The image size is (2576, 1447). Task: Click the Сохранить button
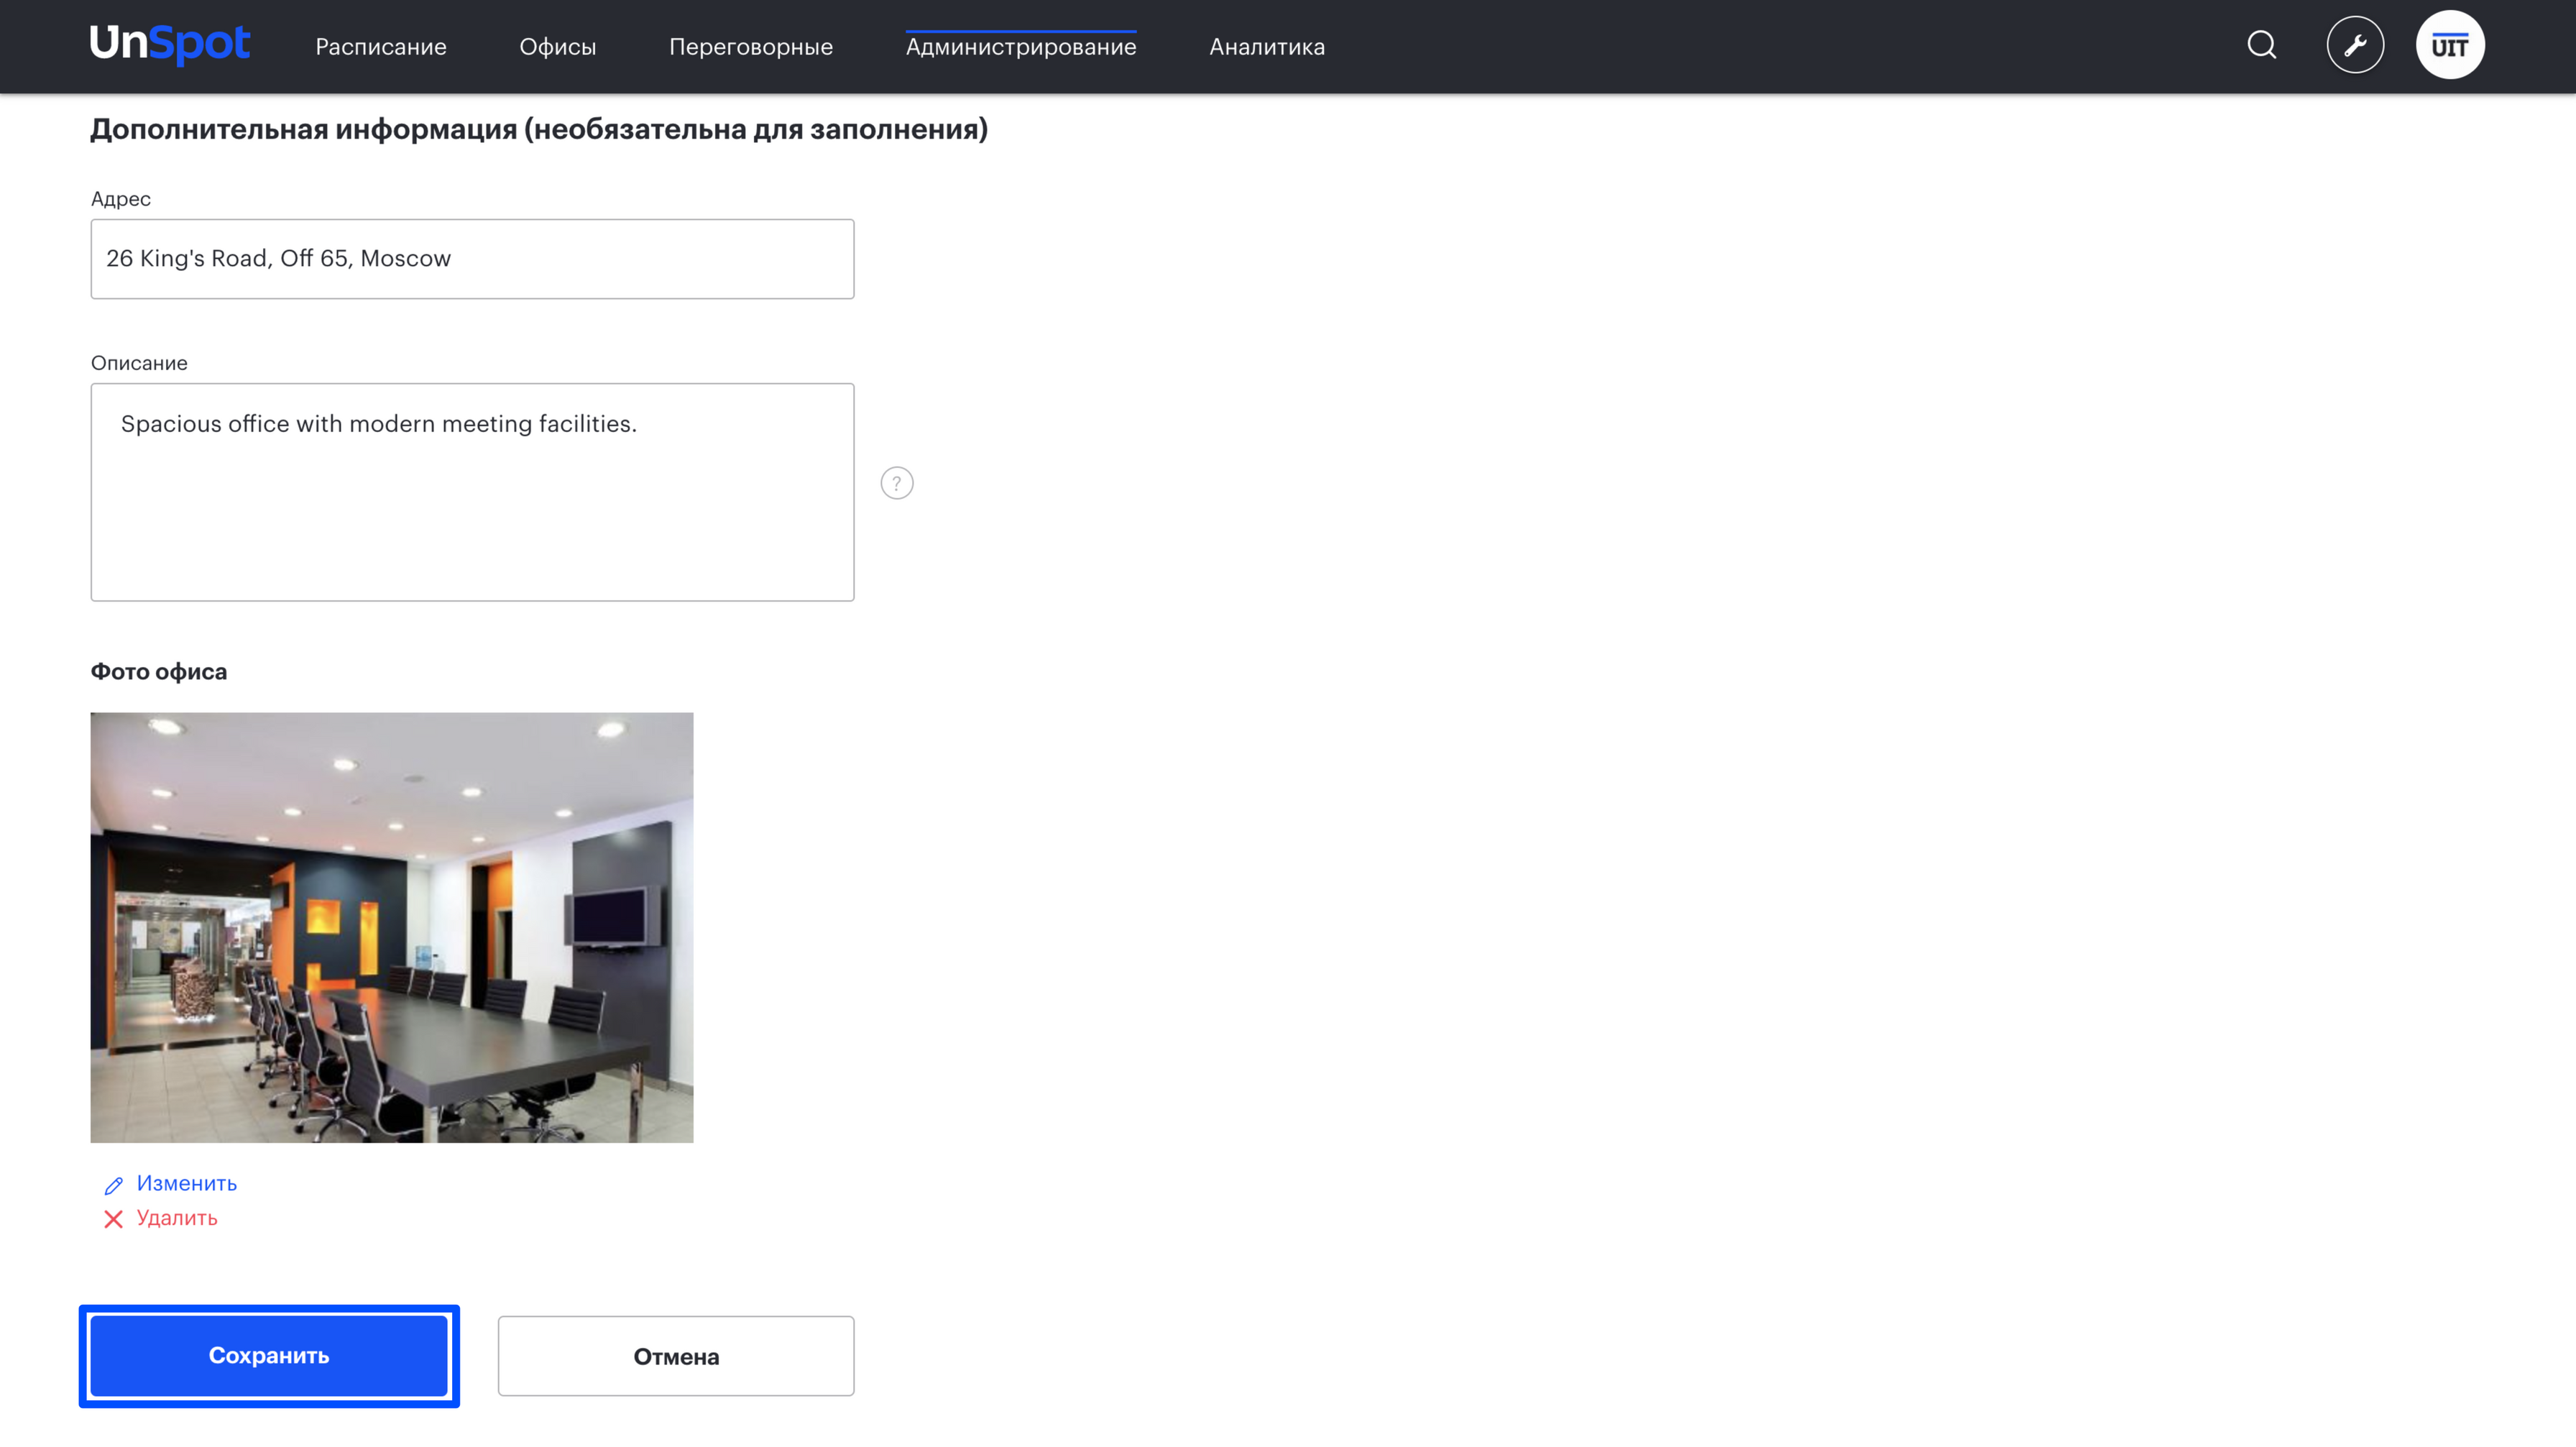point(269,1357)
